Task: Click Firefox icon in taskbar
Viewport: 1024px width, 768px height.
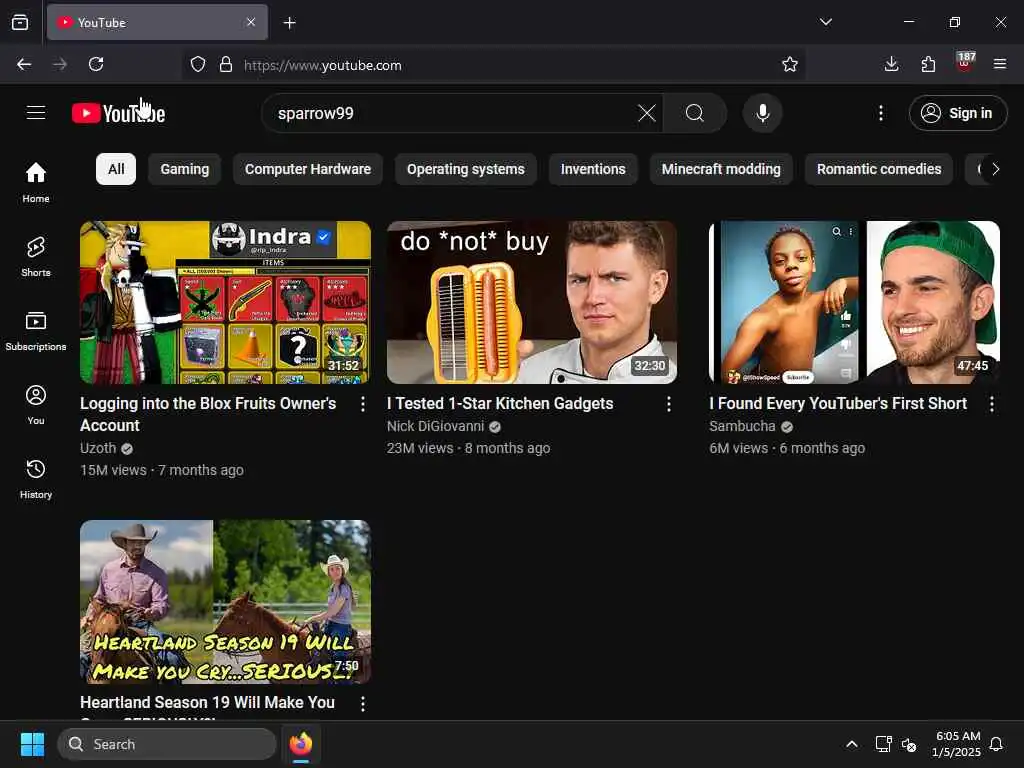Action: (x=301, y=744)
